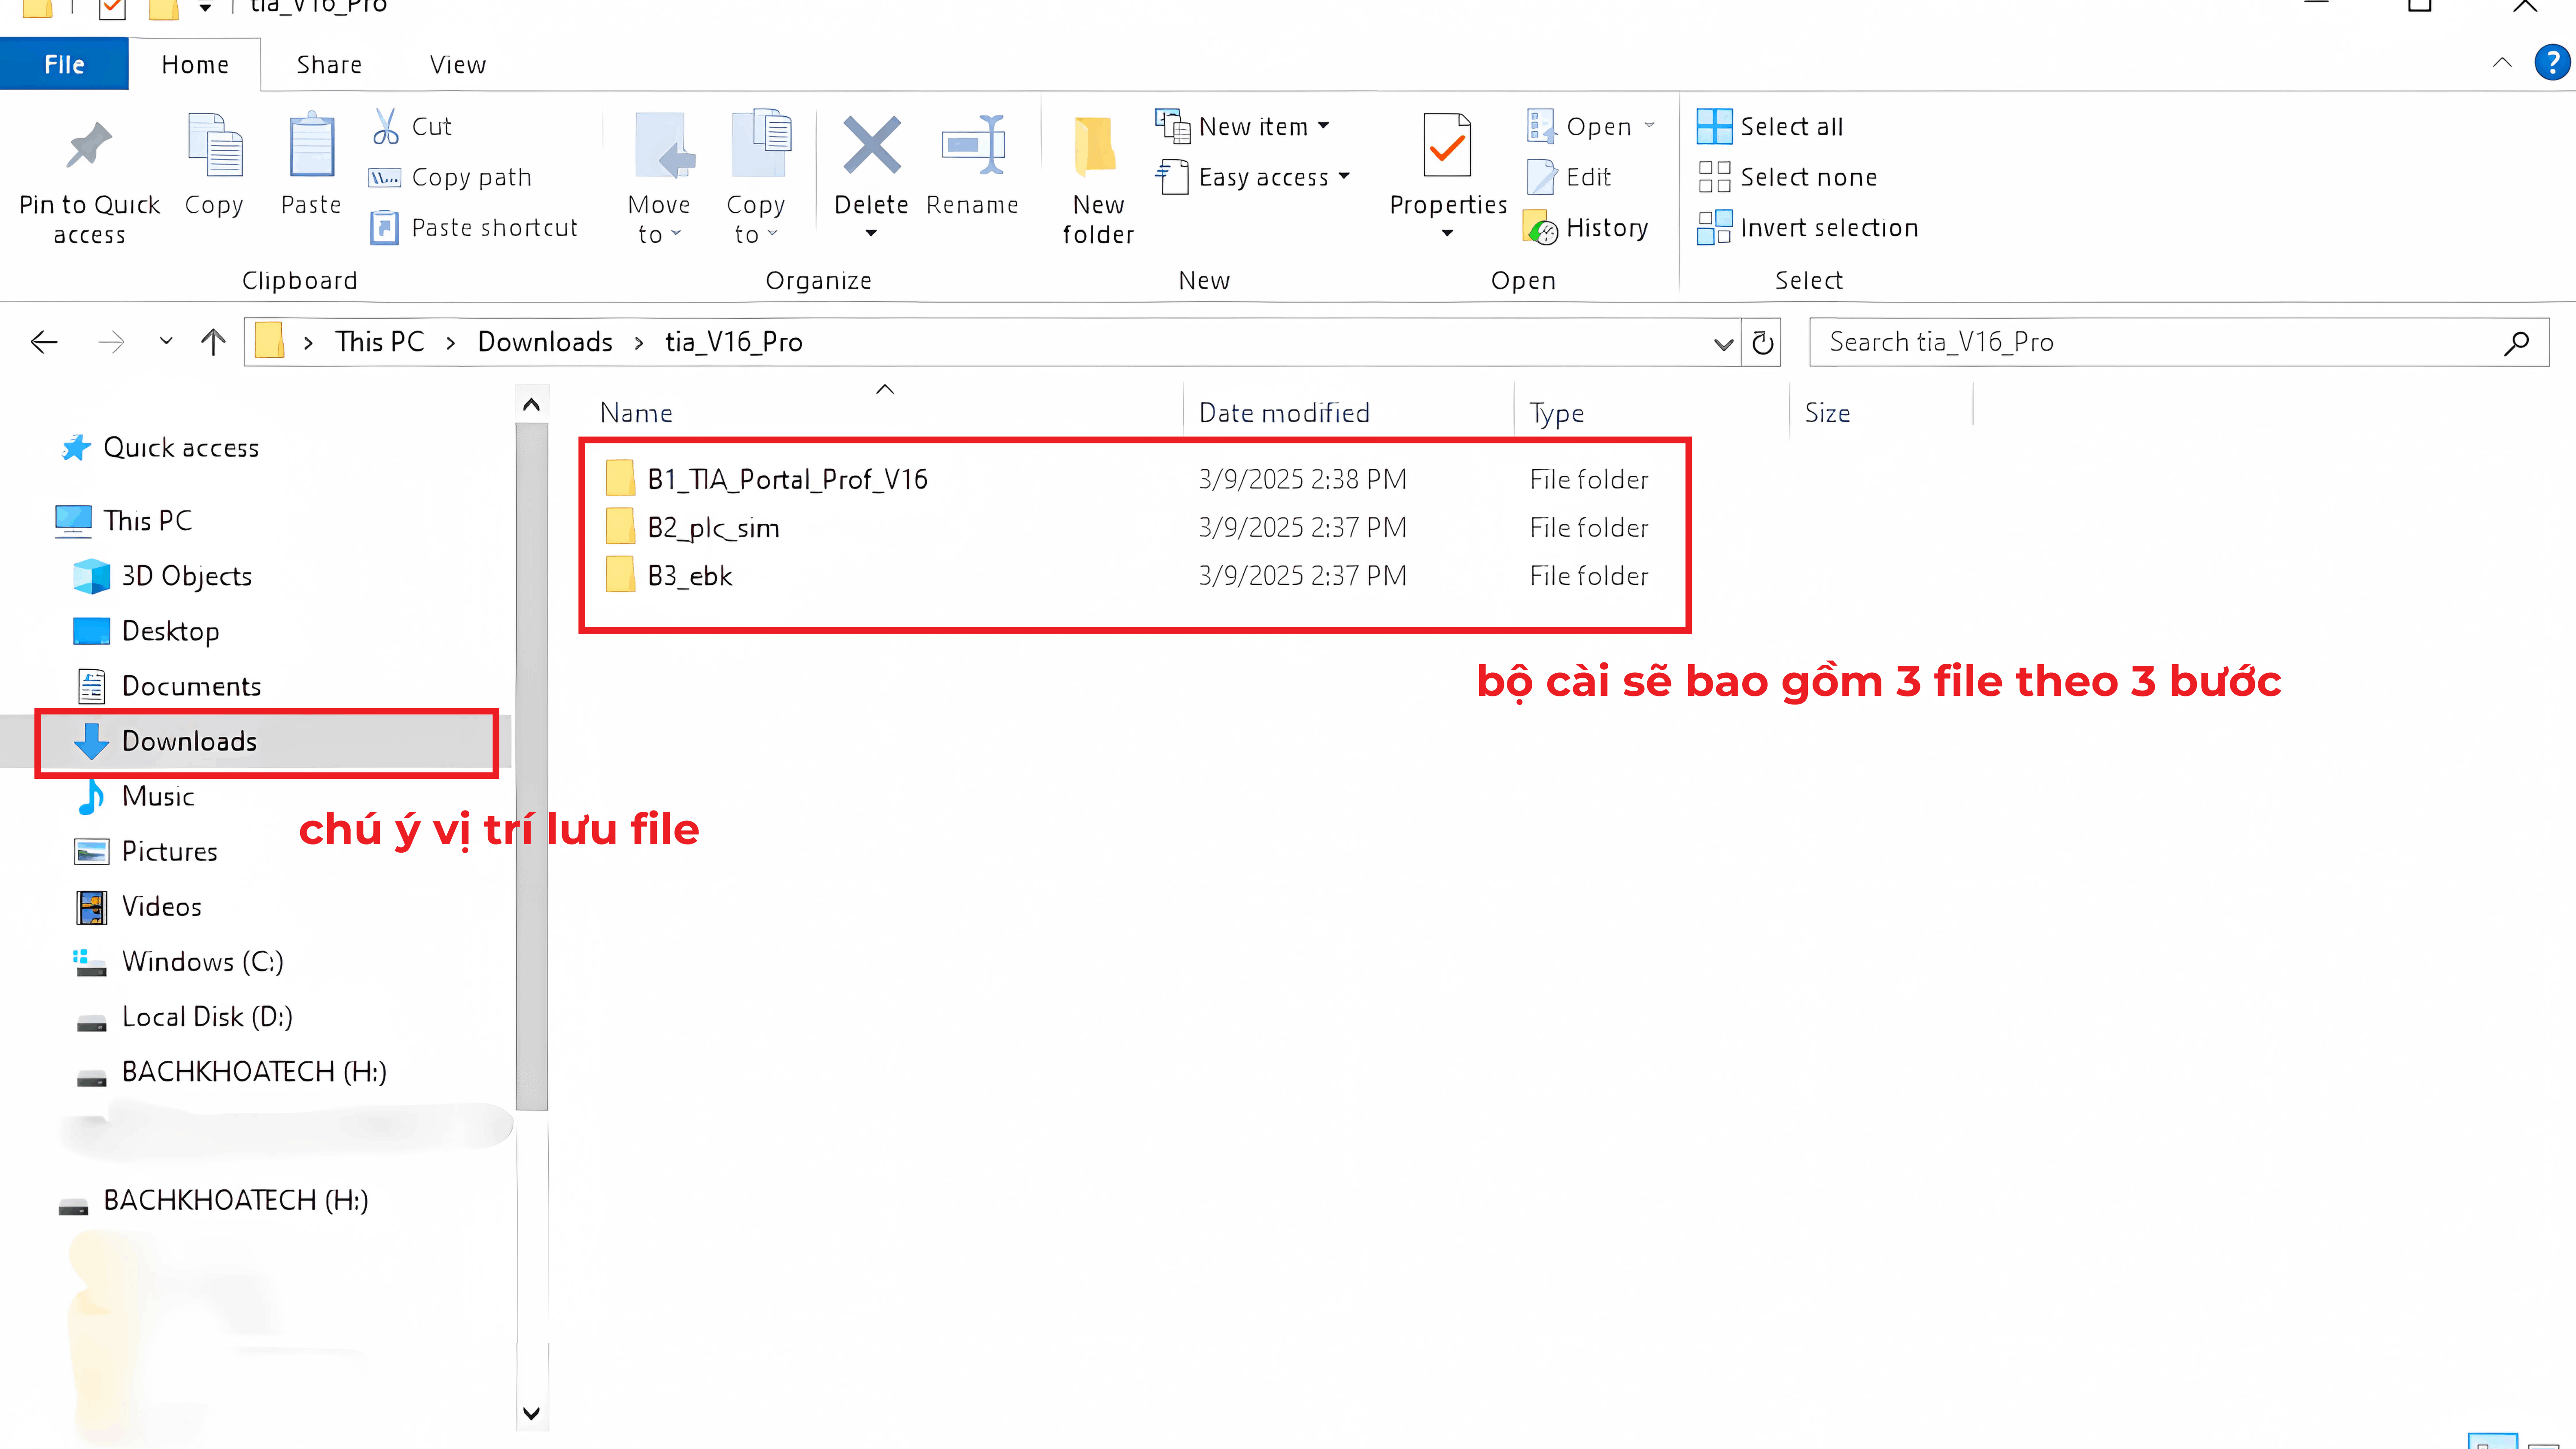Sort by the Name column header
2576x1449 pixels.
point(636,413)
